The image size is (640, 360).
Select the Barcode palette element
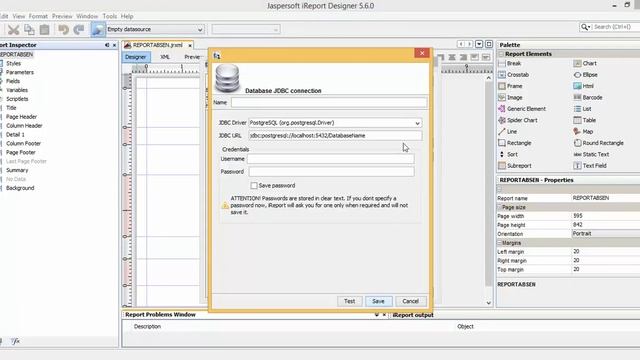point(588,98)
